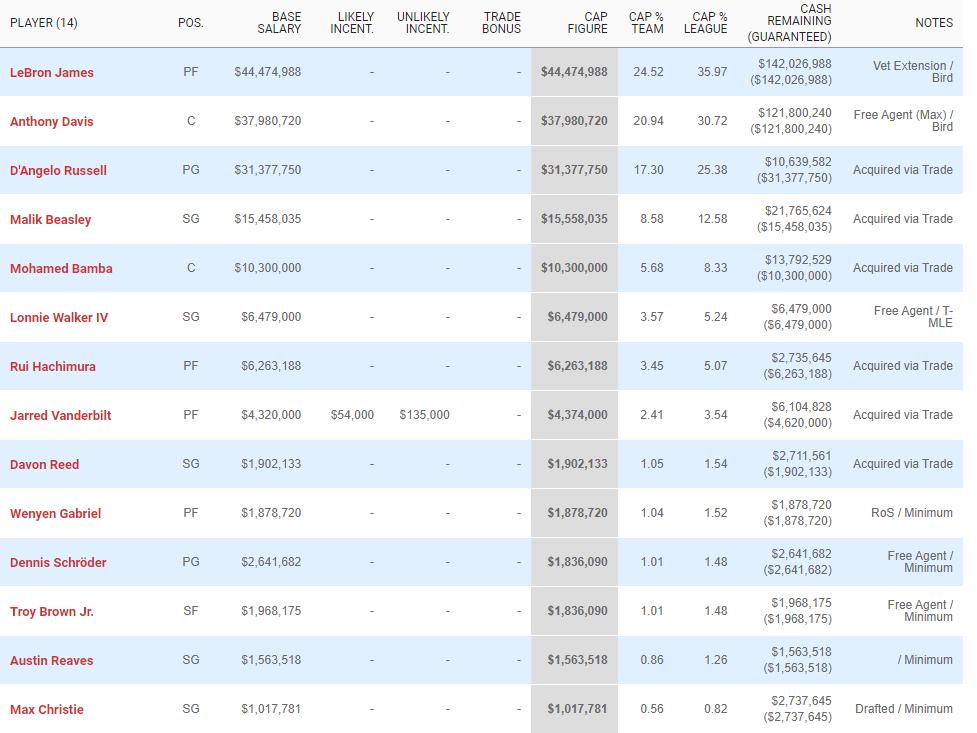Select Rui Hachimura cash remaining $2,735,645
The image size is (977, 733).
801,358
